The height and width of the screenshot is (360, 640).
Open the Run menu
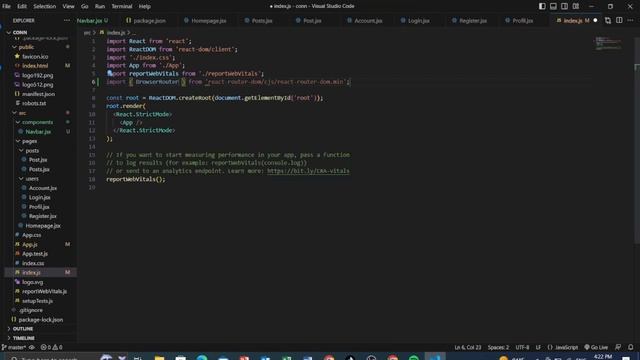[x=100, y=6]
